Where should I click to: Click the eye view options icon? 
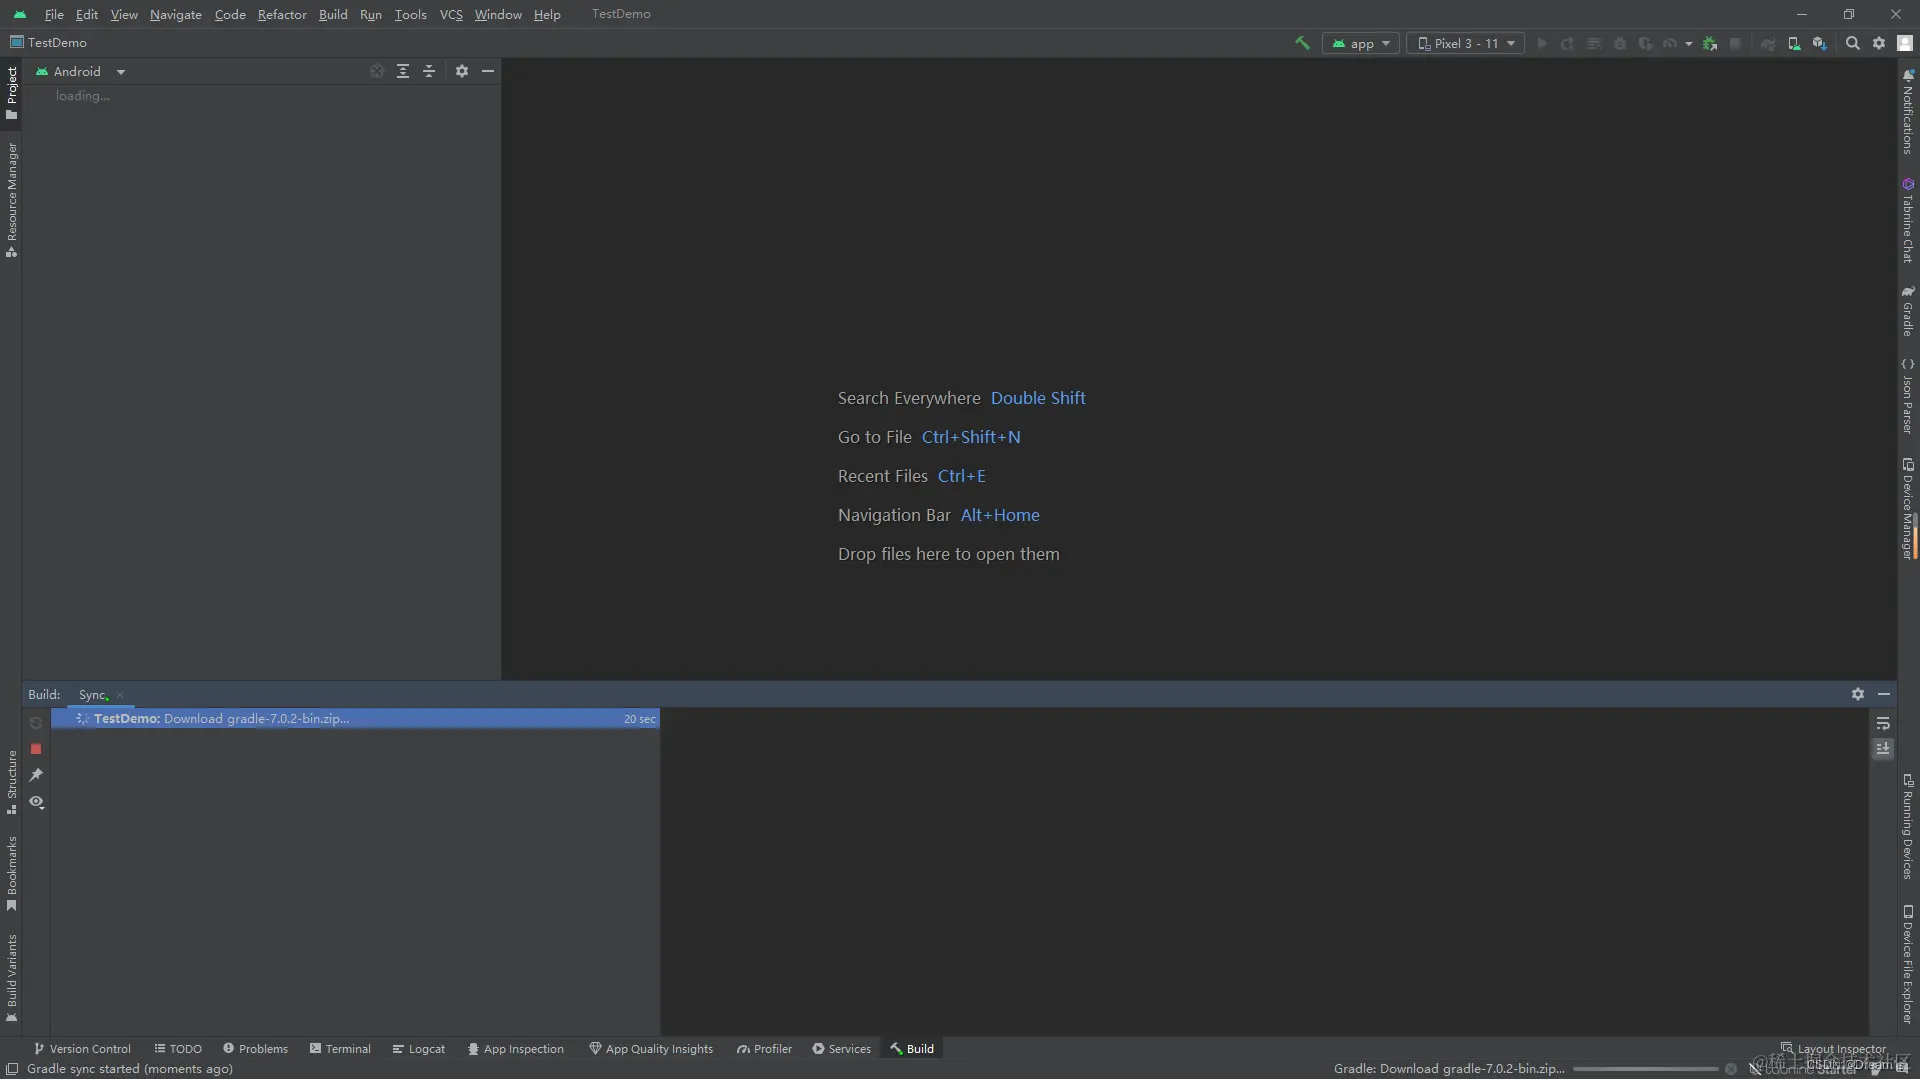(x=36, y=802)
